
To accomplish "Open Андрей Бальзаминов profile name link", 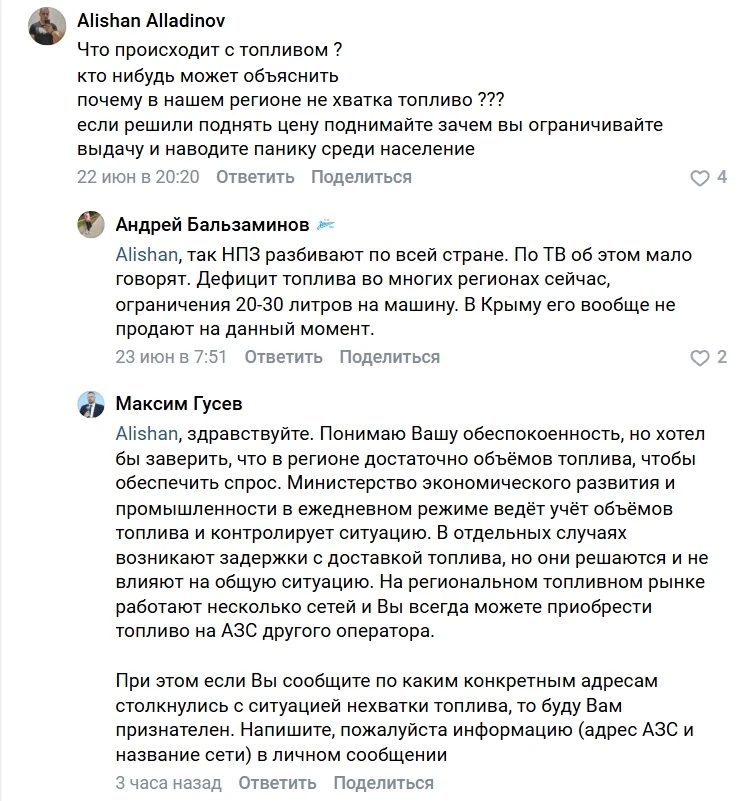I will 212,224.
